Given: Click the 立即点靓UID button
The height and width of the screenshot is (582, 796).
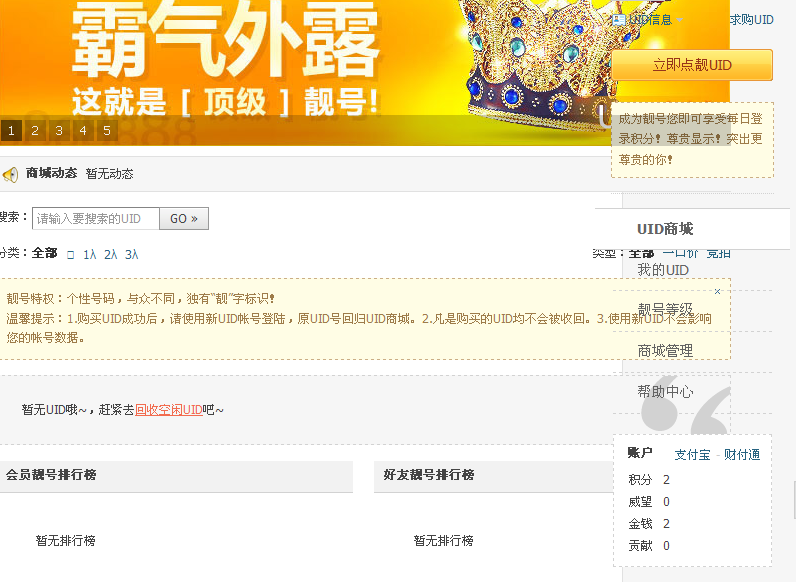Looking at the screenshot, I should point(692,65).
